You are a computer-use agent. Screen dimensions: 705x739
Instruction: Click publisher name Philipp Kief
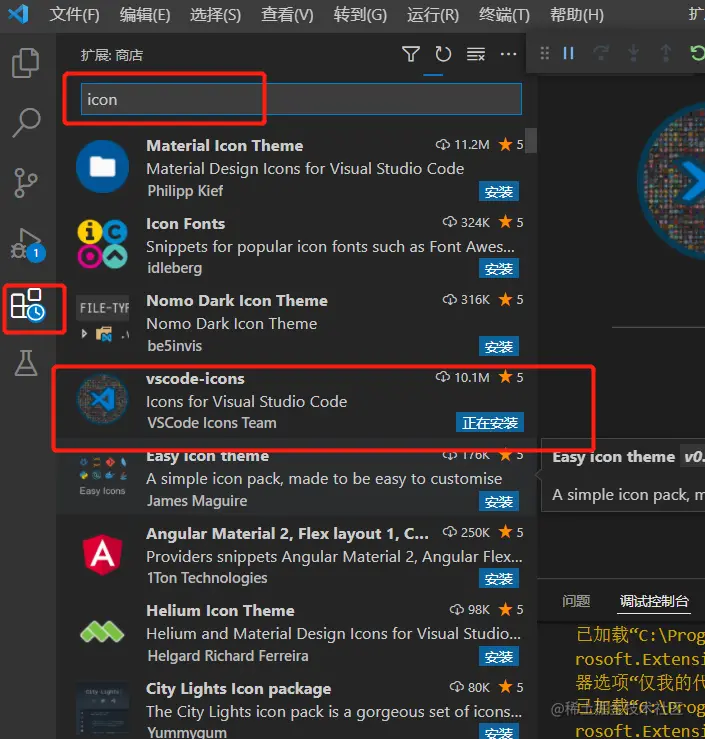click(185, 191)
